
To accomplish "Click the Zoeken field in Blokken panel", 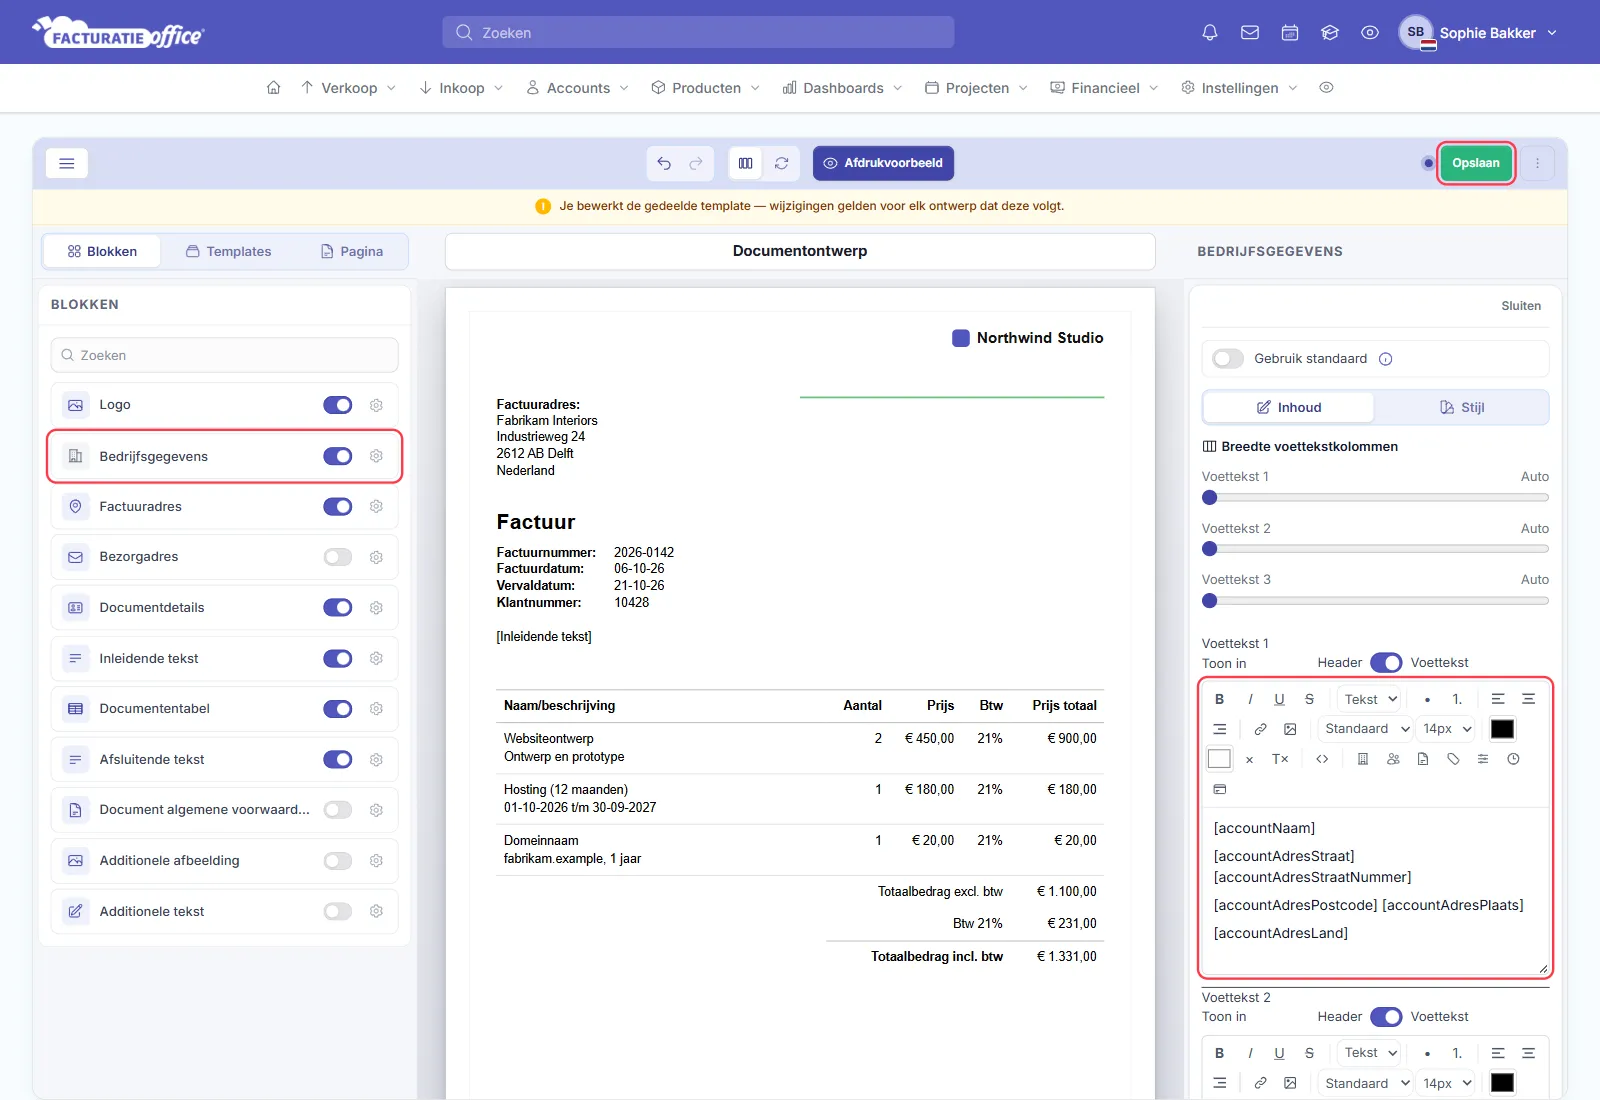I will (225, 355).
